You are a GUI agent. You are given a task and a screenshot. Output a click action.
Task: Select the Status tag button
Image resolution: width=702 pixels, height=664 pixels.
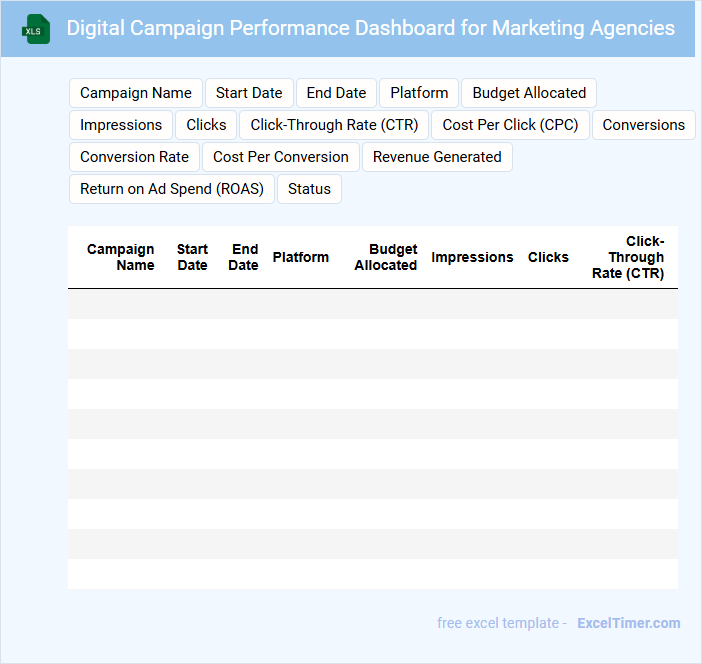click(309, 189)
